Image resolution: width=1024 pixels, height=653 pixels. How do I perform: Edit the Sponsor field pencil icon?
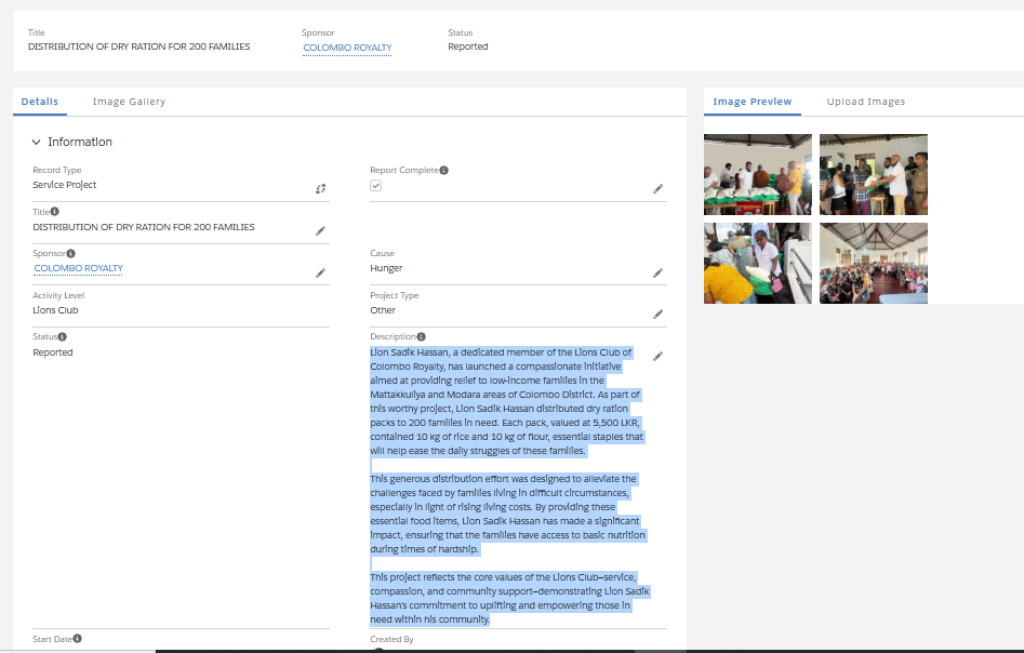coord(321,273)
